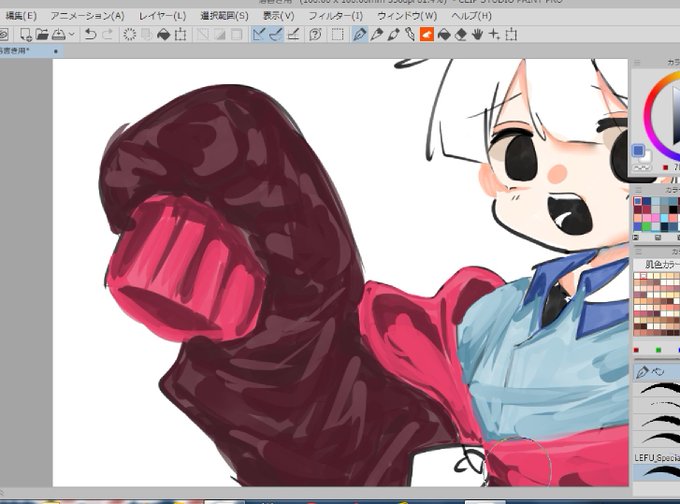Click the Invert selected area icon

219,34
